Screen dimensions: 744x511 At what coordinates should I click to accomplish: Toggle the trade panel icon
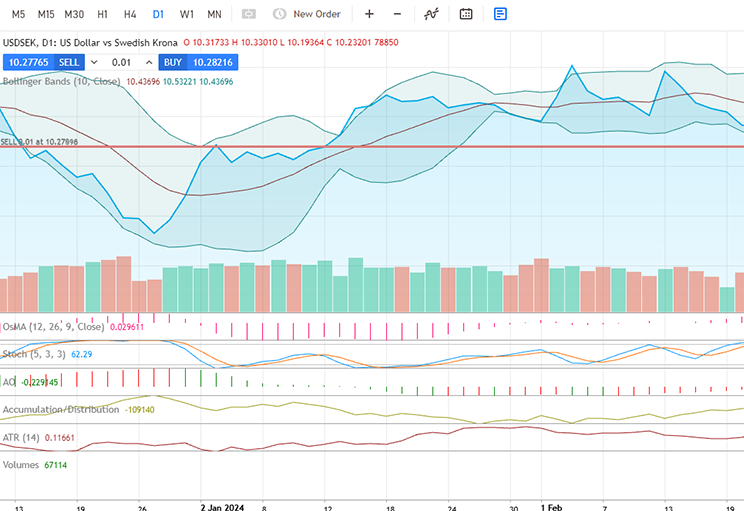500,14
